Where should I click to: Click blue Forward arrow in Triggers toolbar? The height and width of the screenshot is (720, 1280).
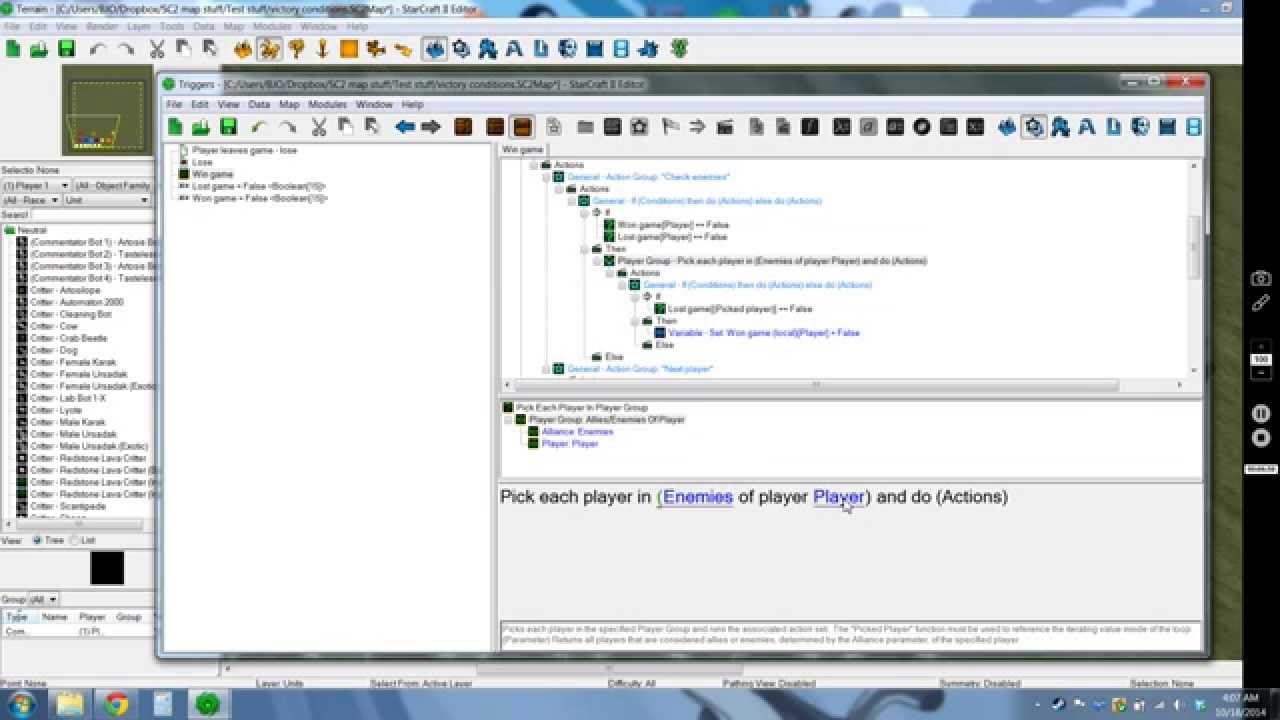point(431,127)
